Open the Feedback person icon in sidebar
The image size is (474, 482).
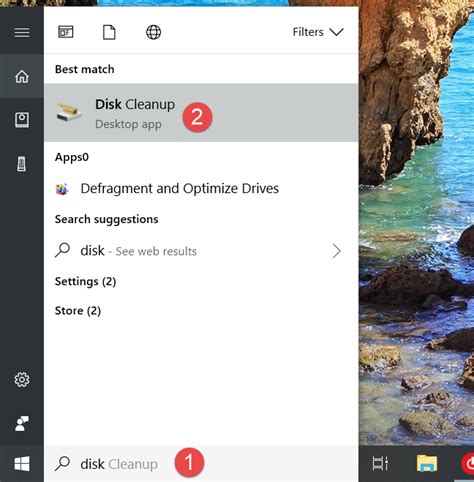pos(22,423)
